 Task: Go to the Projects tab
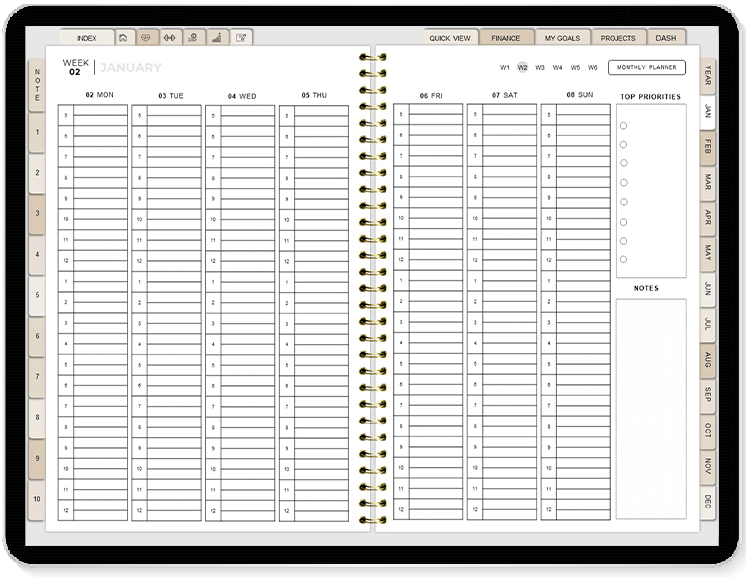(x=618, y=38)
